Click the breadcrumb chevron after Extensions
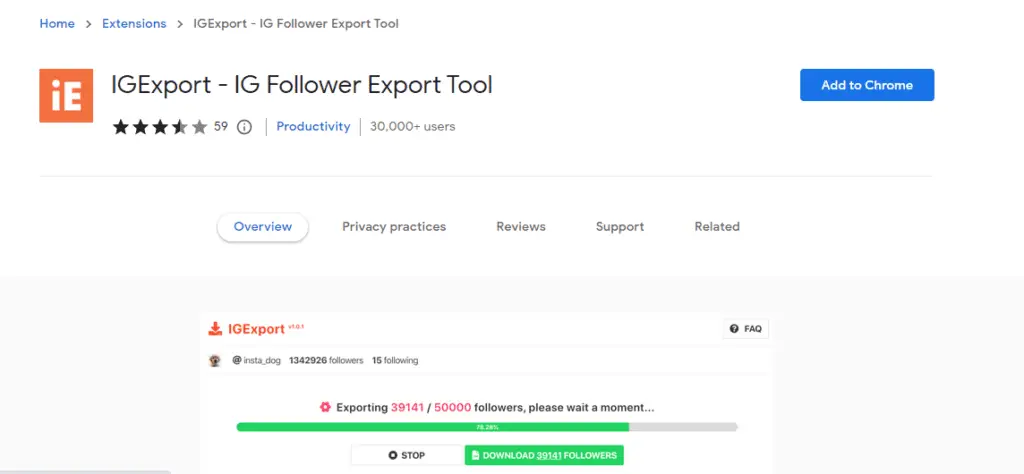 click(x=180, y=24)
